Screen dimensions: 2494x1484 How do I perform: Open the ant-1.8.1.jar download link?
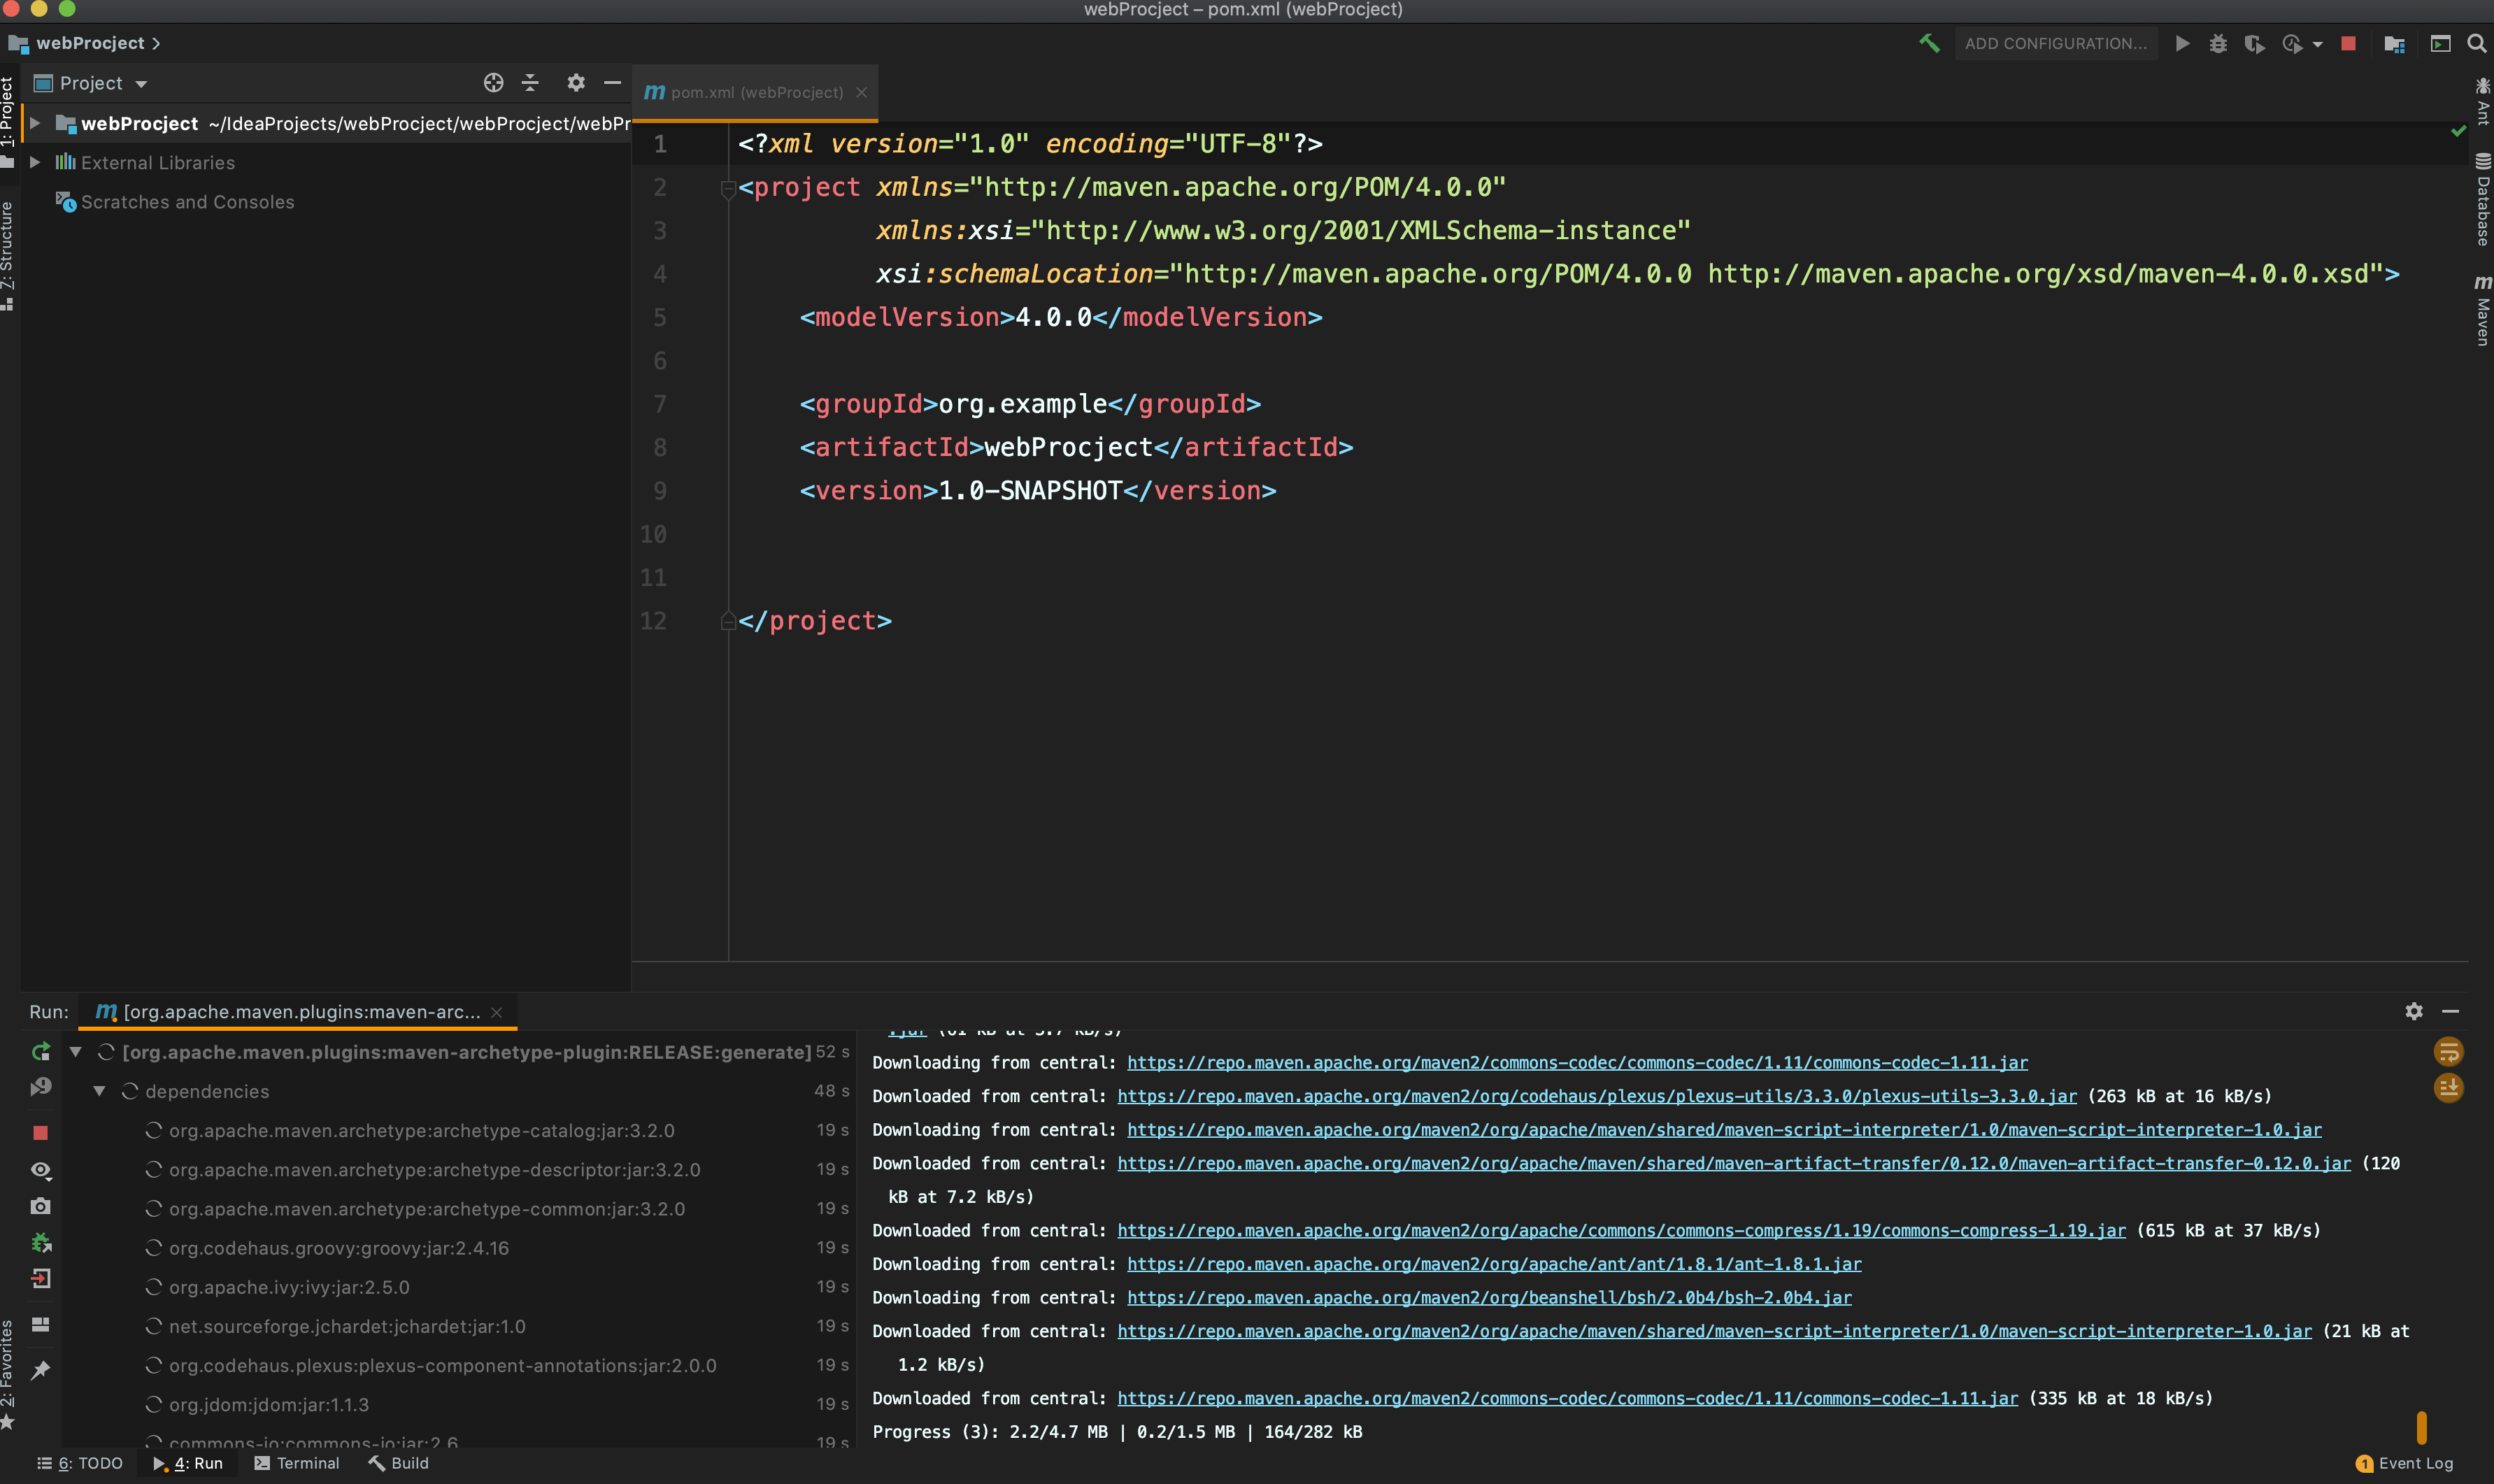(x=1493, y=1264)
